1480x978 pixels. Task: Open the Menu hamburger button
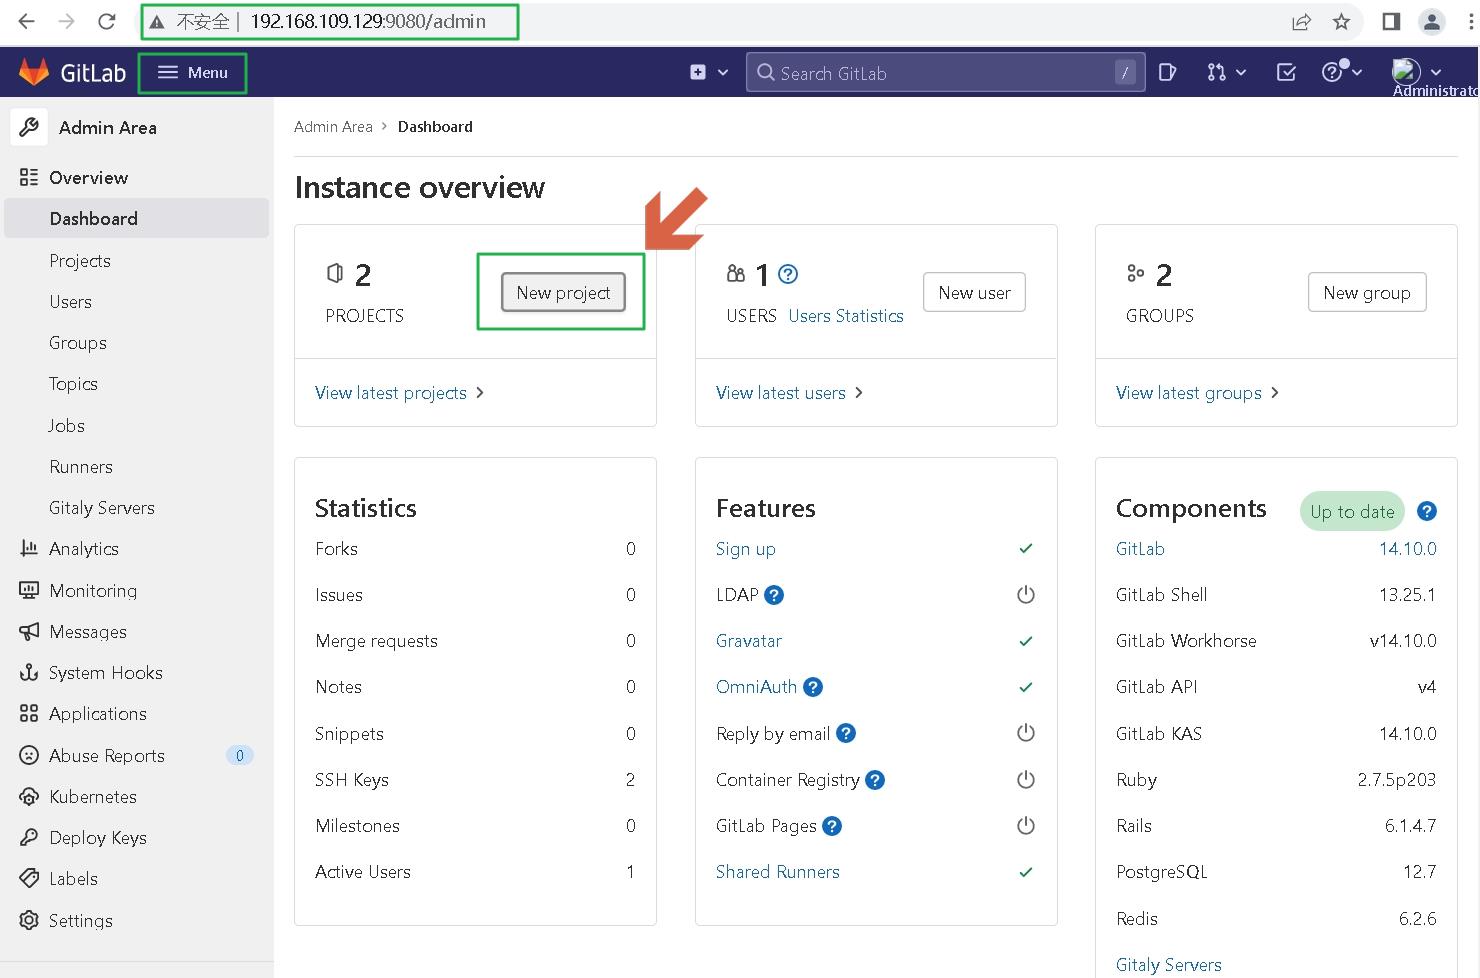tap(193, 72)
